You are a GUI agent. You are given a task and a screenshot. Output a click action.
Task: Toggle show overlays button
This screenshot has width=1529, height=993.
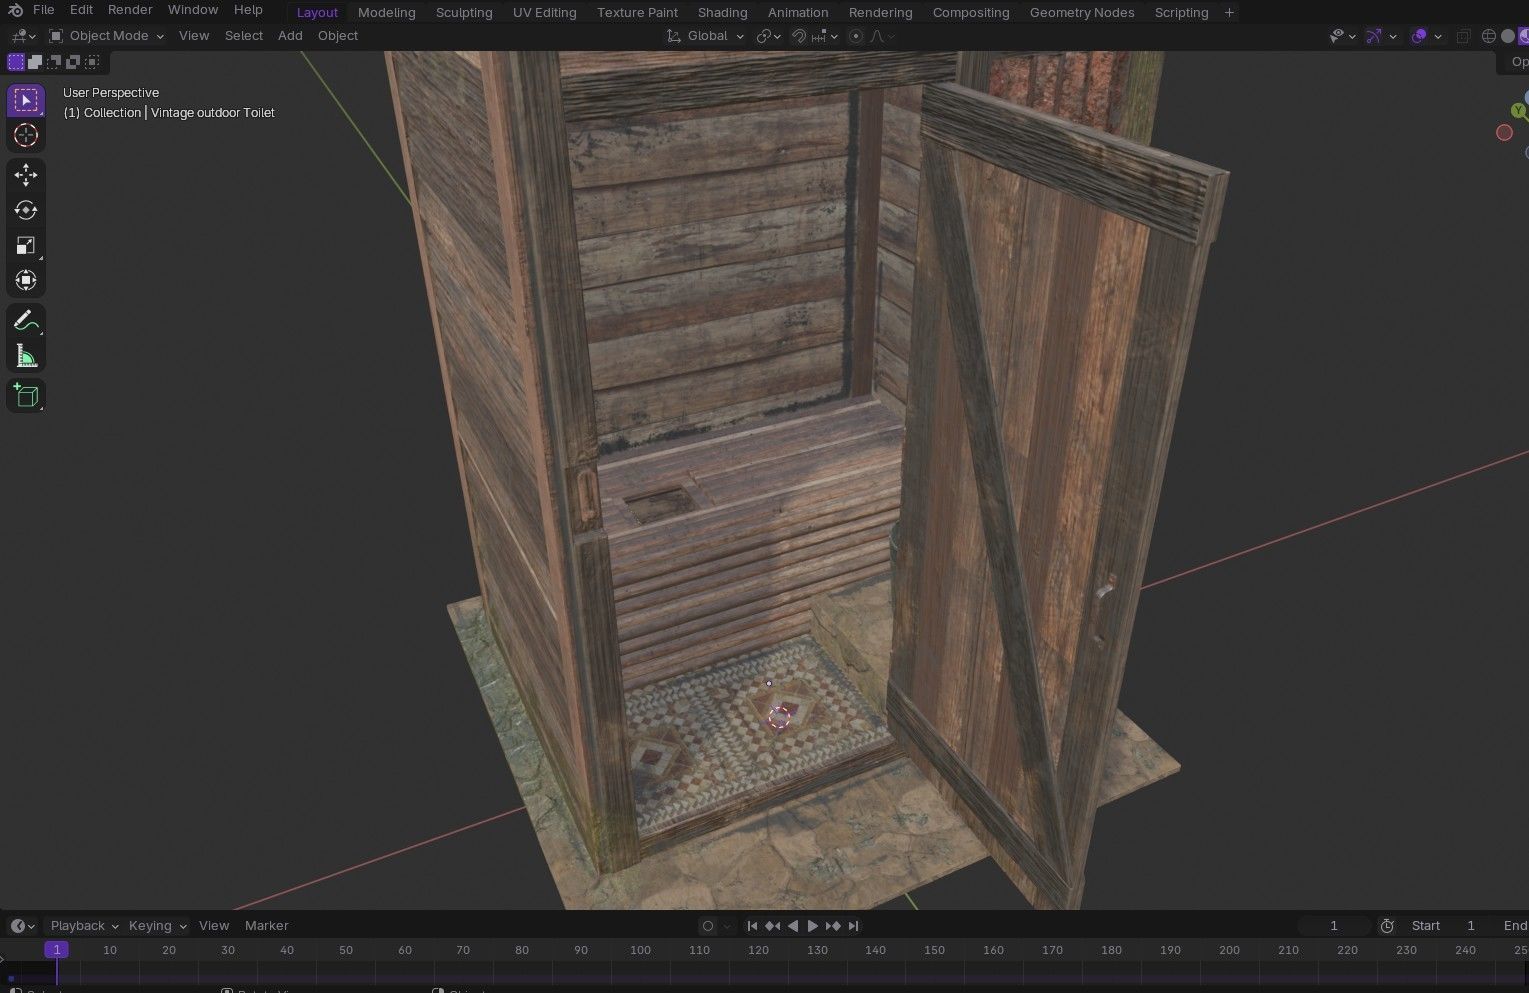tap(1418, 36)
